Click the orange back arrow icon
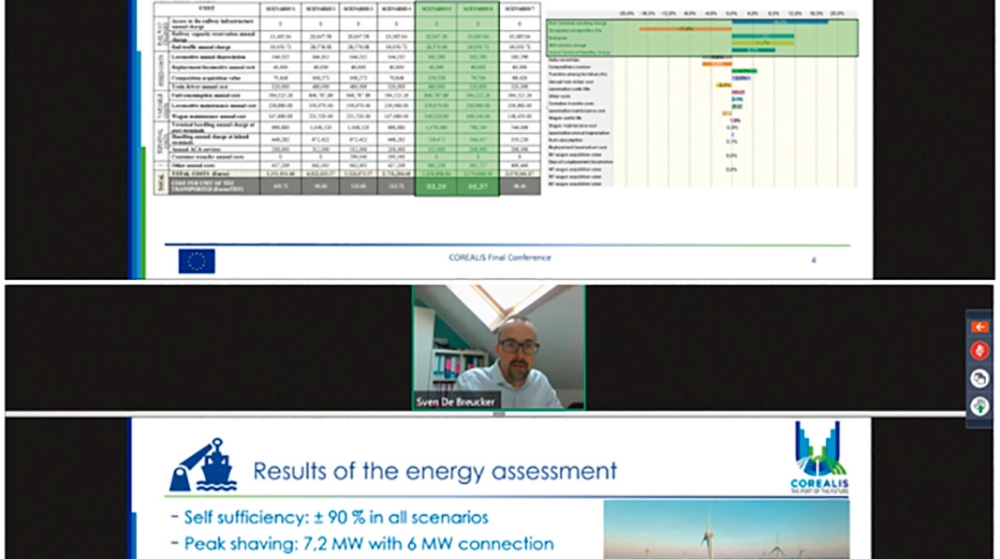This screenshot has height=559, width=1000. coord(979,326)
